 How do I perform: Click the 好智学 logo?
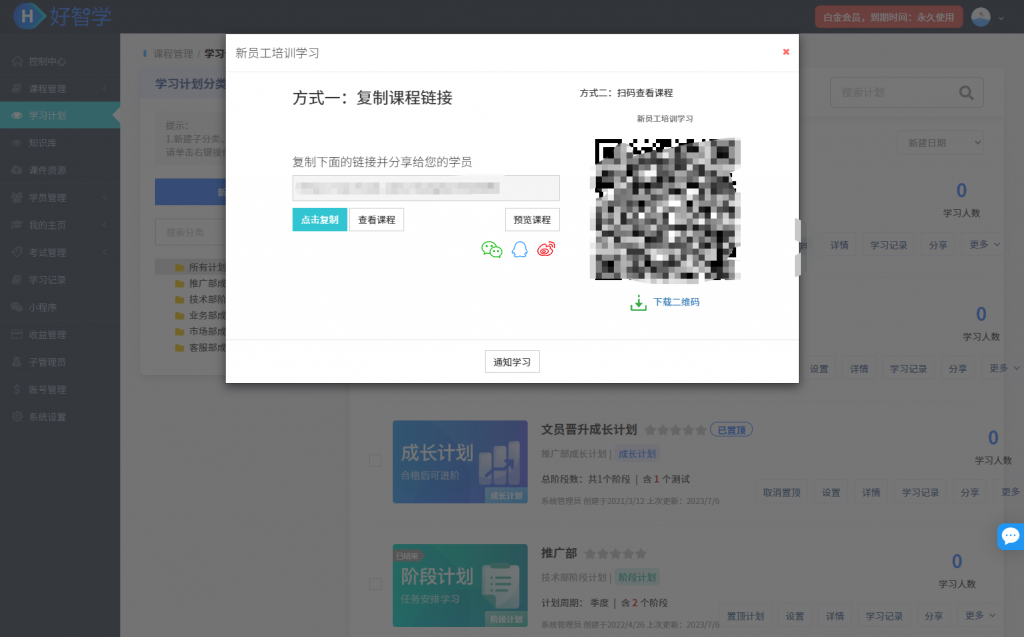(63, 16)
